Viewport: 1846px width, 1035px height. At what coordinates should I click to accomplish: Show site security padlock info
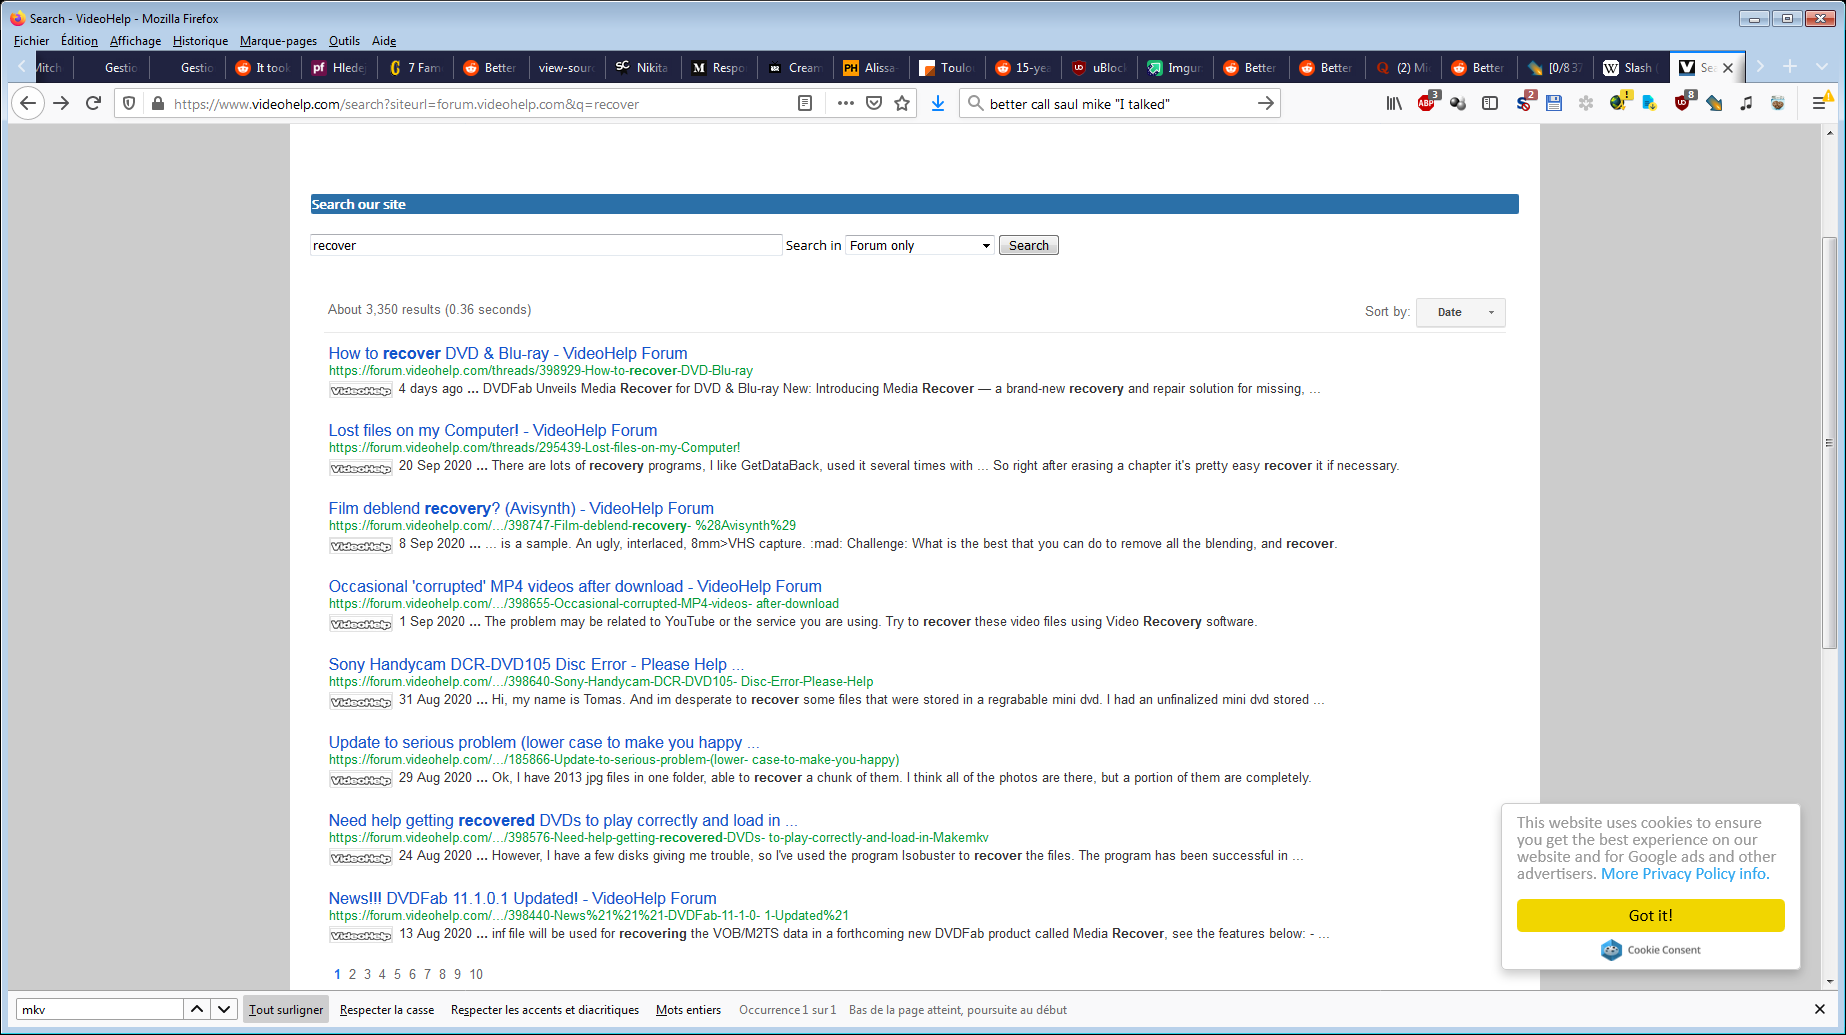(x=157, y=103)
